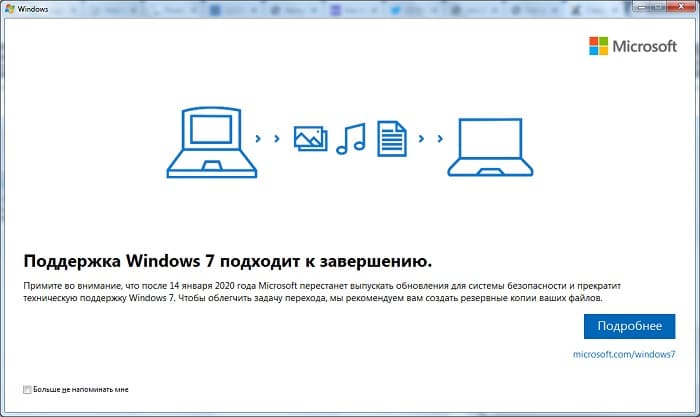Click the "Microsoft" wordmark text
This screenshot has width=700, height=417.
point(645,46)
